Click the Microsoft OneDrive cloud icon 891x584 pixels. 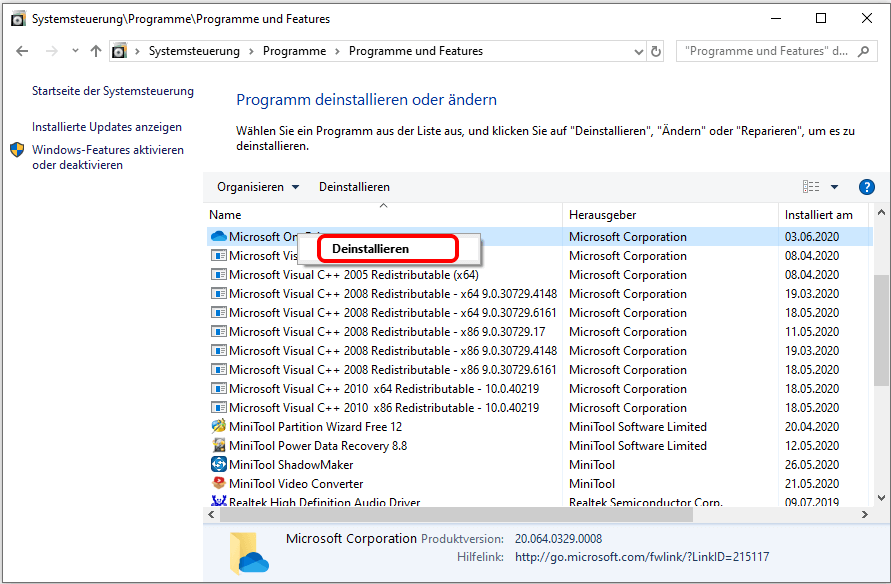218,236
